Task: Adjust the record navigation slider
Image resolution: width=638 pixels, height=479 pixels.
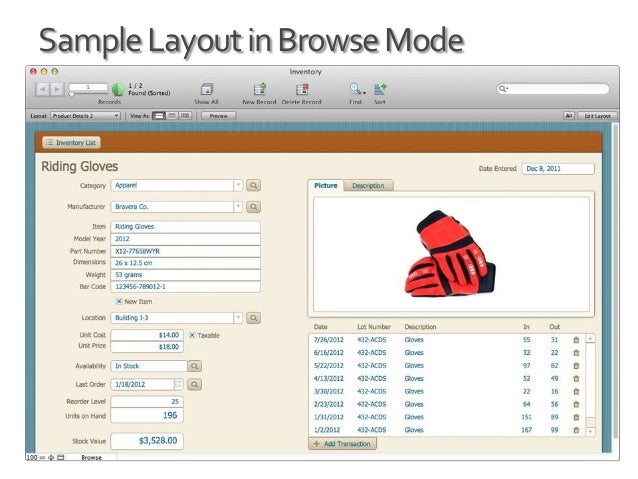Action: (x=72, y=94)
